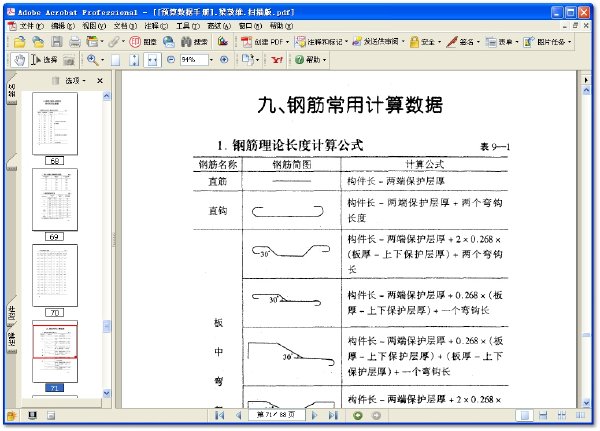This screenshot has width=600, height=431.
Task: Expand the paperclip attachment dropdown arrow
Action: click(x=123, y=41)
